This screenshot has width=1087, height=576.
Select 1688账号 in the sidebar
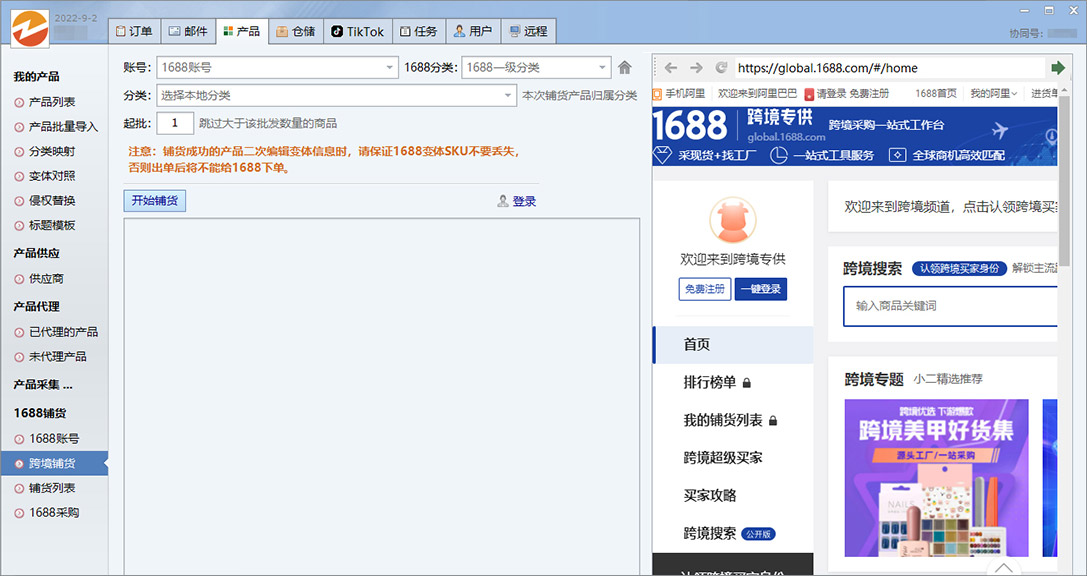click(54, 439)
